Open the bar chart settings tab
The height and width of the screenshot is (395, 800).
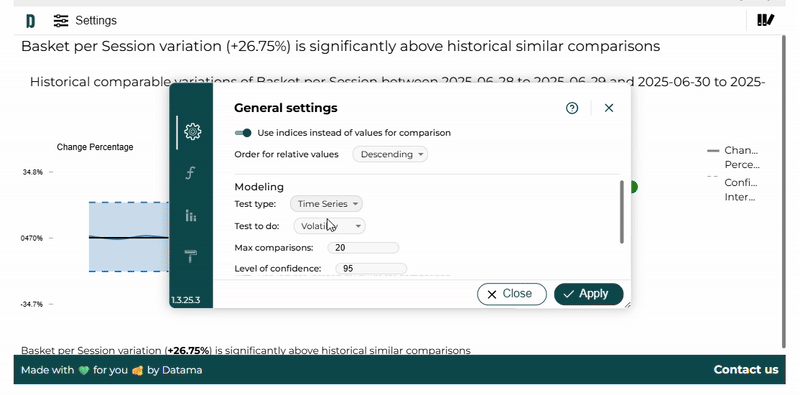[191, 215]
